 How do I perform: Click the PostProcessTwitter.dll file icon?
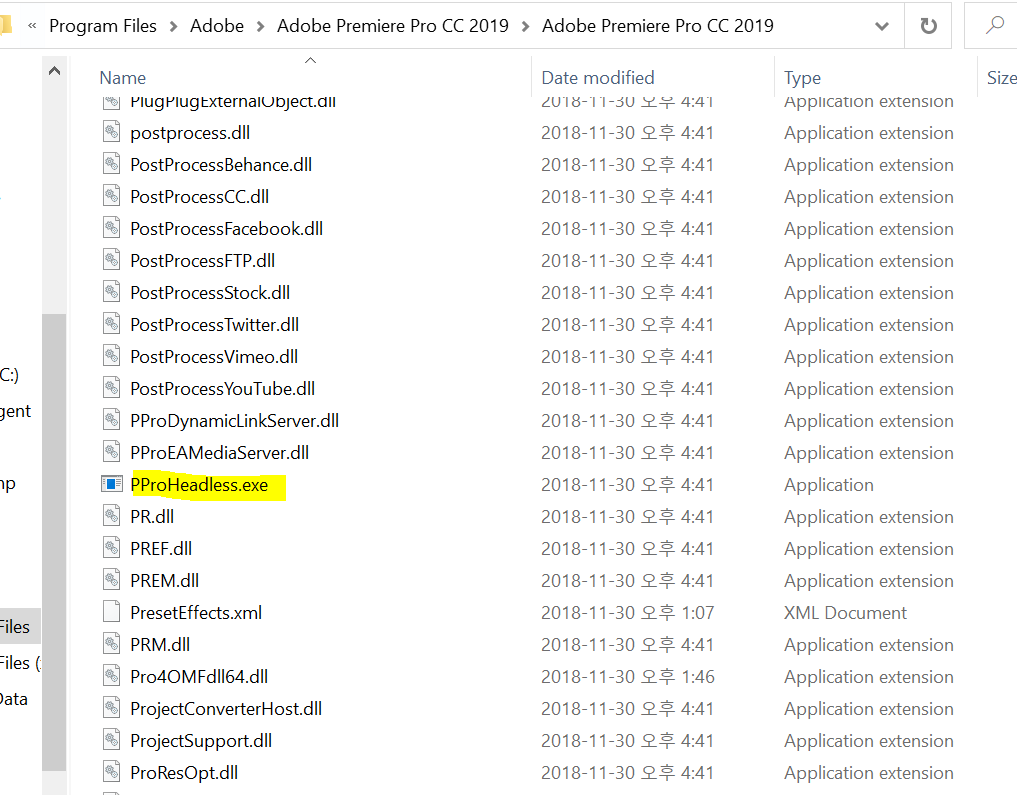coord(112,324)
